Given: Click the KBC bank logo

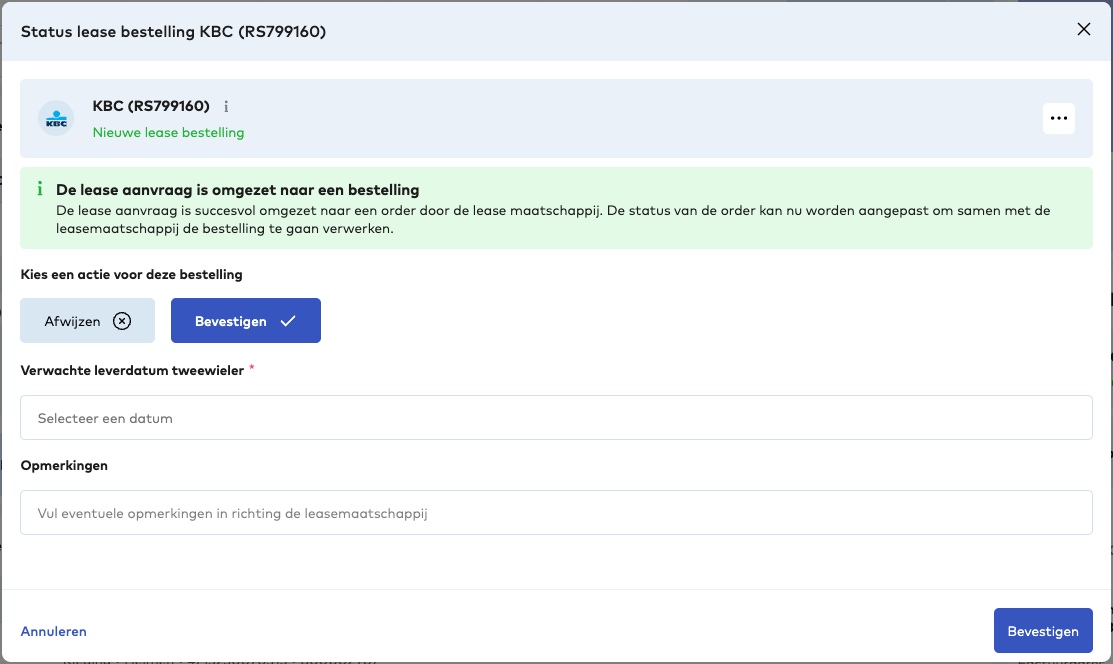Looking at the screenshot, I should (56, 118).
